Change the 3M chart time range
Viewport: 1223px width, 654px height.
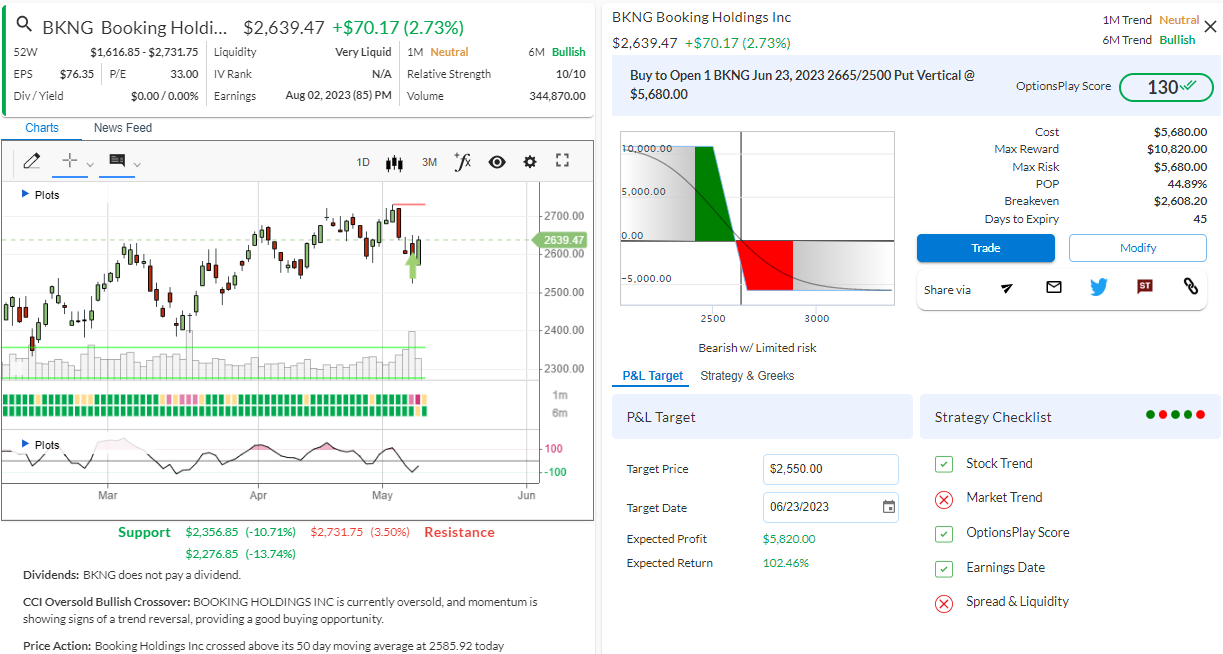point(429,162)
